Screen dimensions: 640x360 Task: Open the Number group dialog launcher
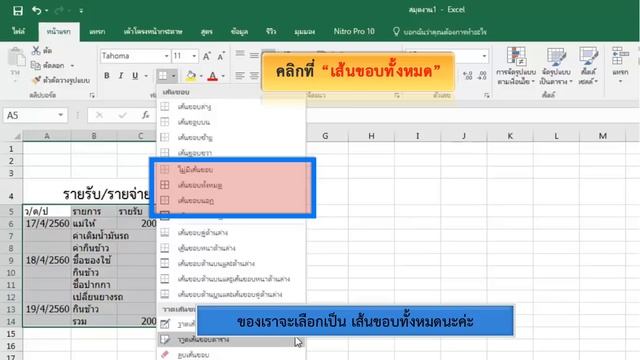(487, 95)
